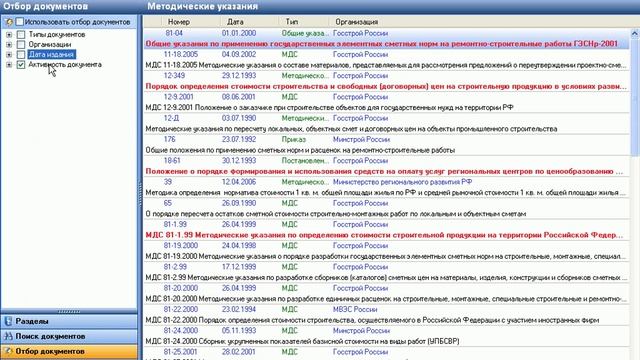Select document number '12-349'
This screenshot has width=640, height=360.
[x=174, y=76]
